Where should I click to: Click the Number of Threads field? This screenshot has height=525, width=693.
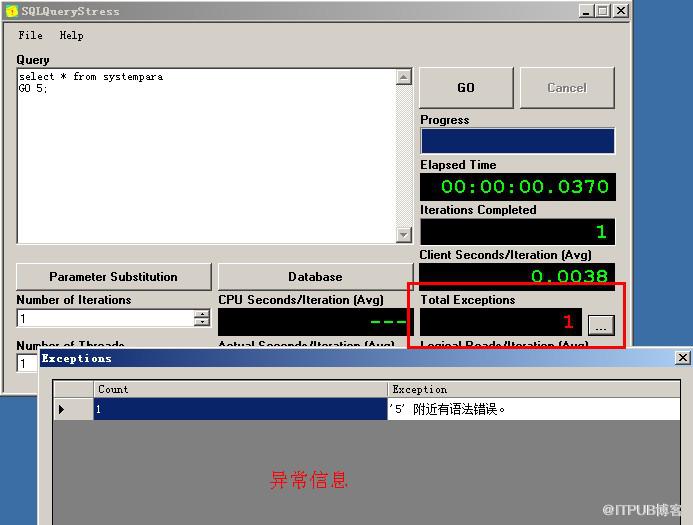pos(27,364)
